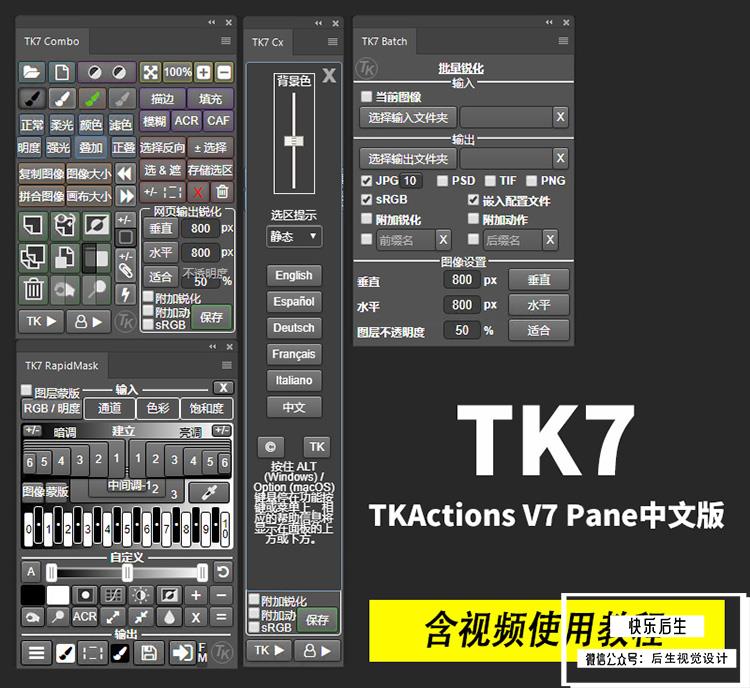
Task: Click the floppy disk save icon in RapidMask
Action: 148,653
